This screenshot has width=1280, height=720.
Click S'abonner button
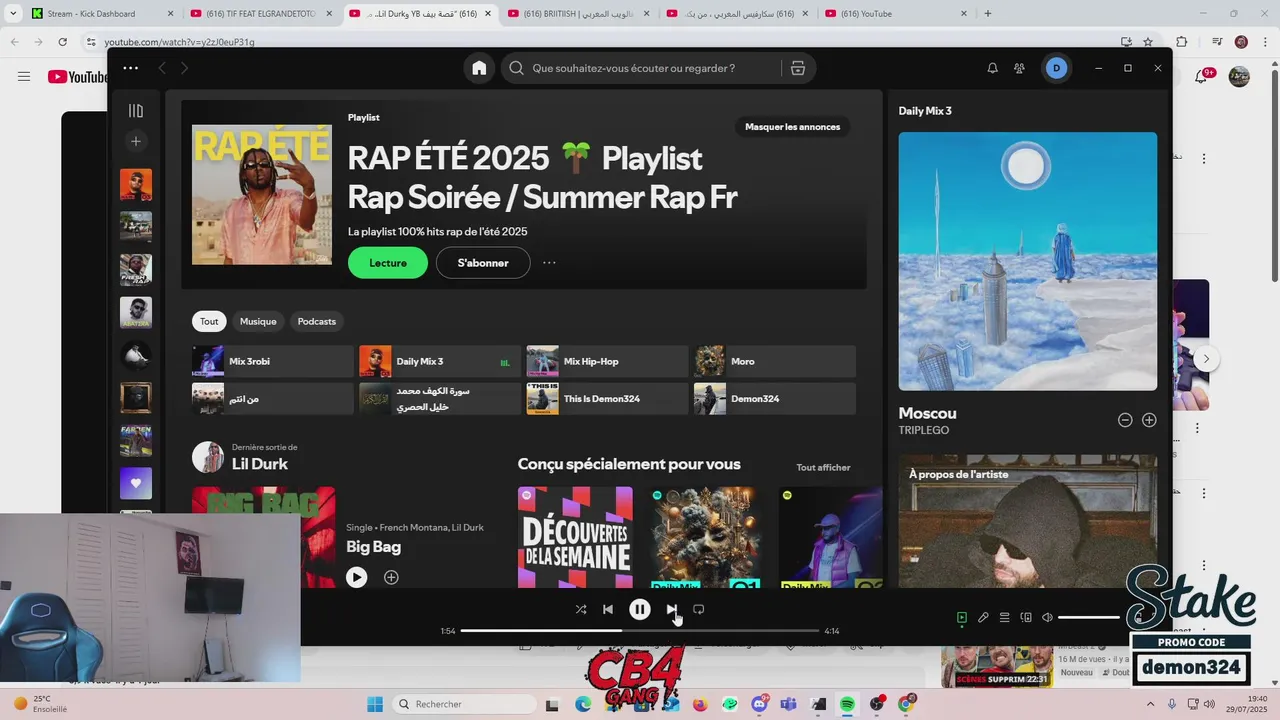click(483, 263)
